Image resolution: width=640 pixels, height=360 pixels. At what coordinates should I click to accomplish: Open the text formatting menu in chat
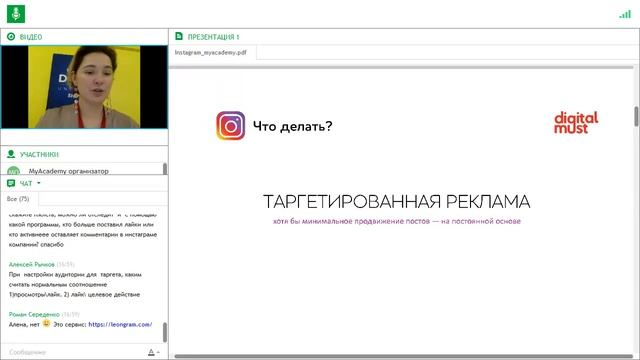coord(153,352)
